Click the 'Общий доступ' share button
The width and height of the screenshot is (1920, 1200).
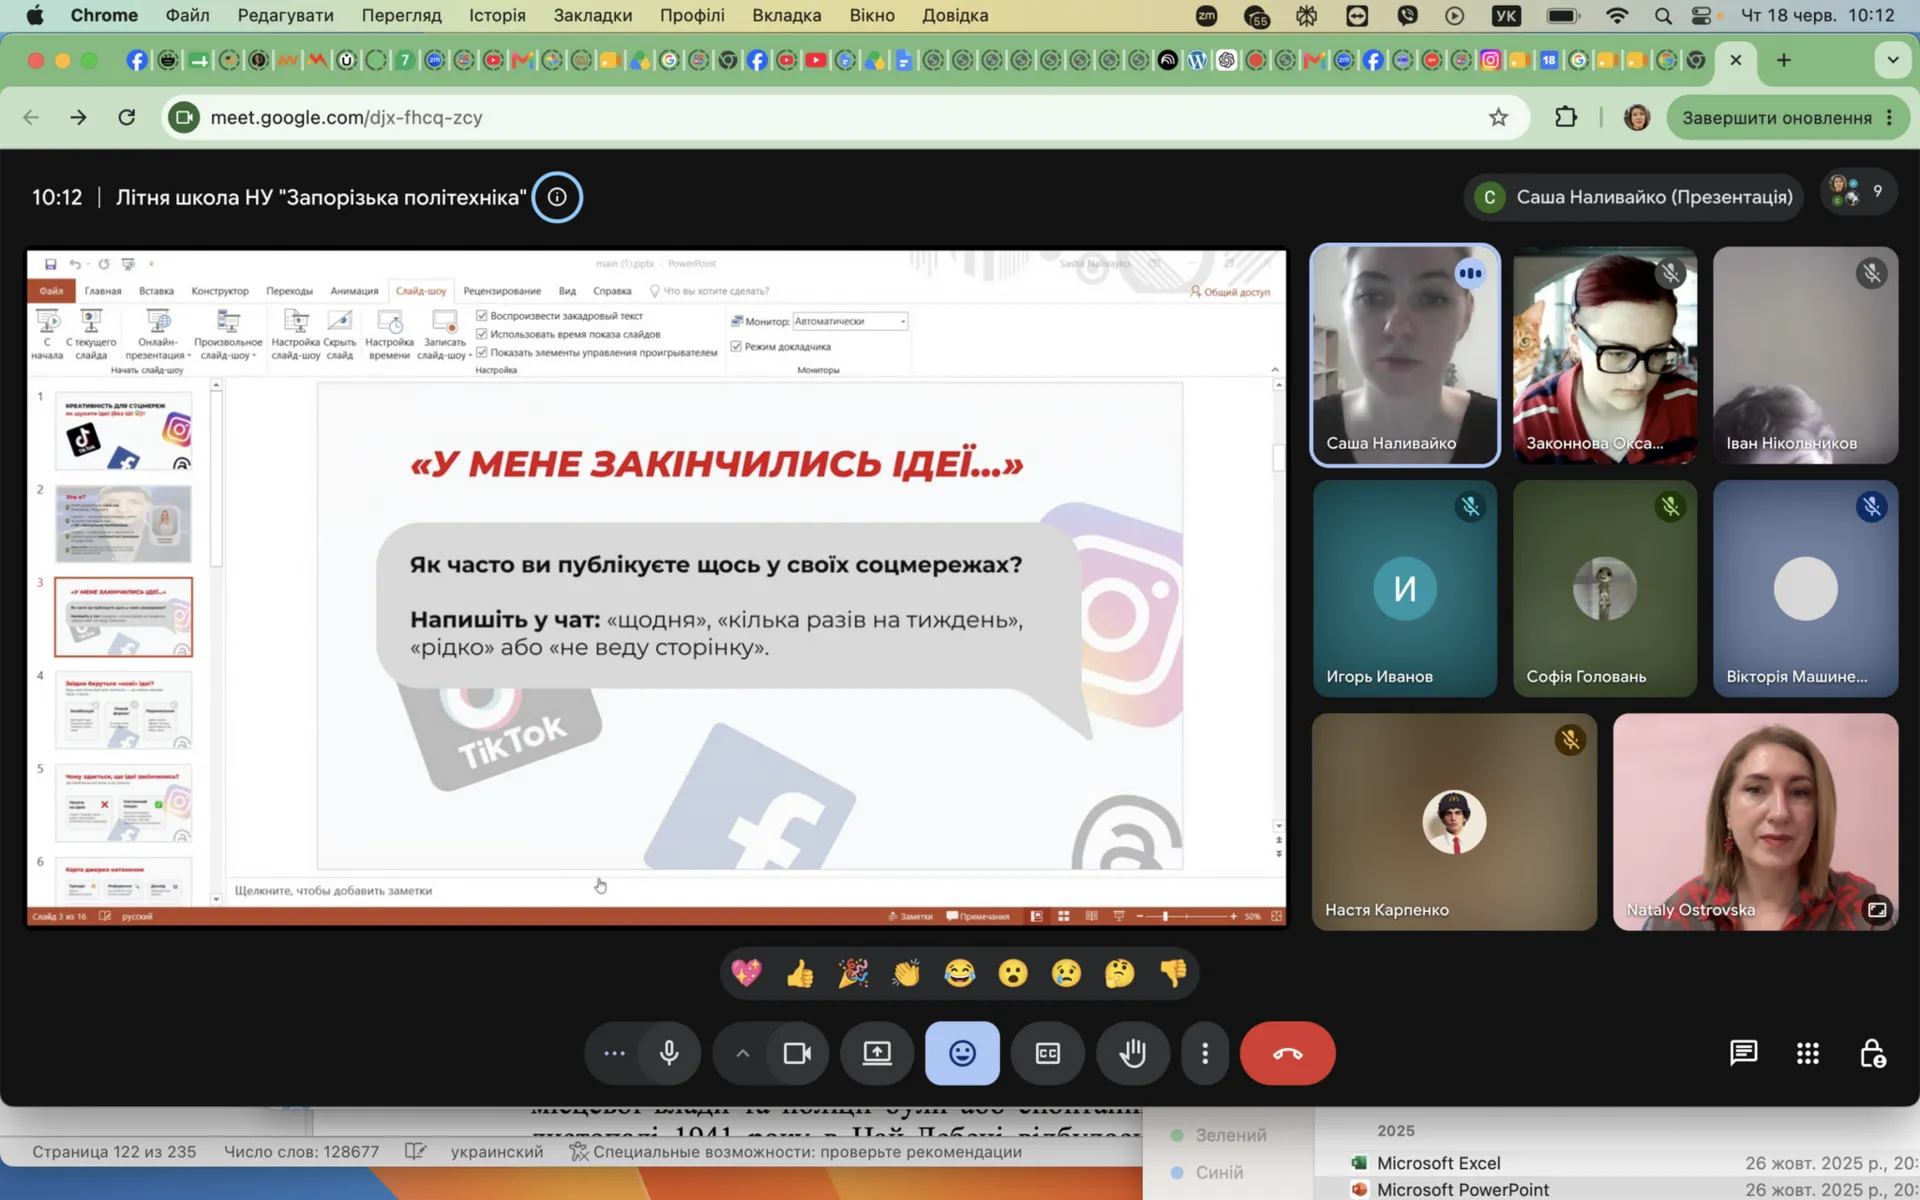tap(1230, 292)
